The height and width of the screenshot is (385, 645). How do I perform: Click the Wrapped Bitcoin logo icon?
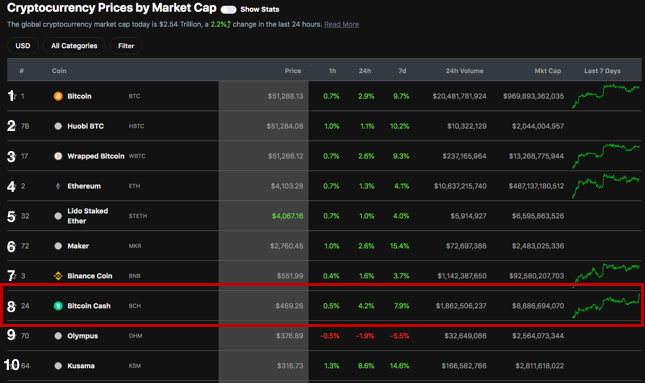58,156
